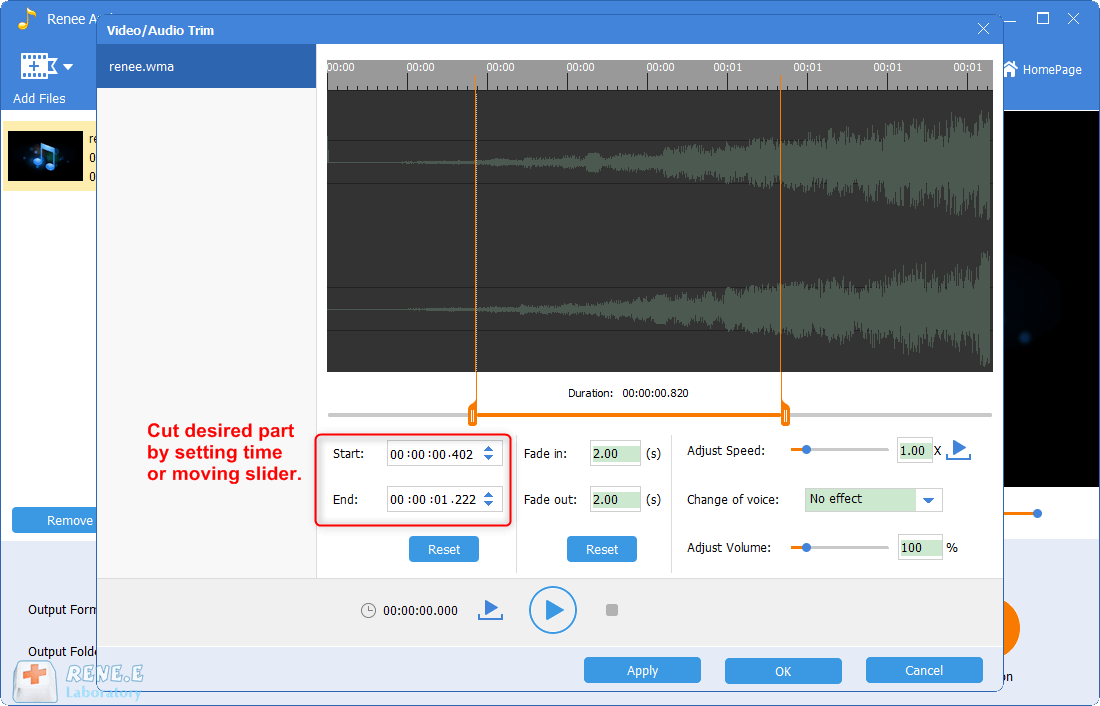Click the main window volume slider knob
The width and height of the screenshot is (1100, 706).
pos(1038,514)
